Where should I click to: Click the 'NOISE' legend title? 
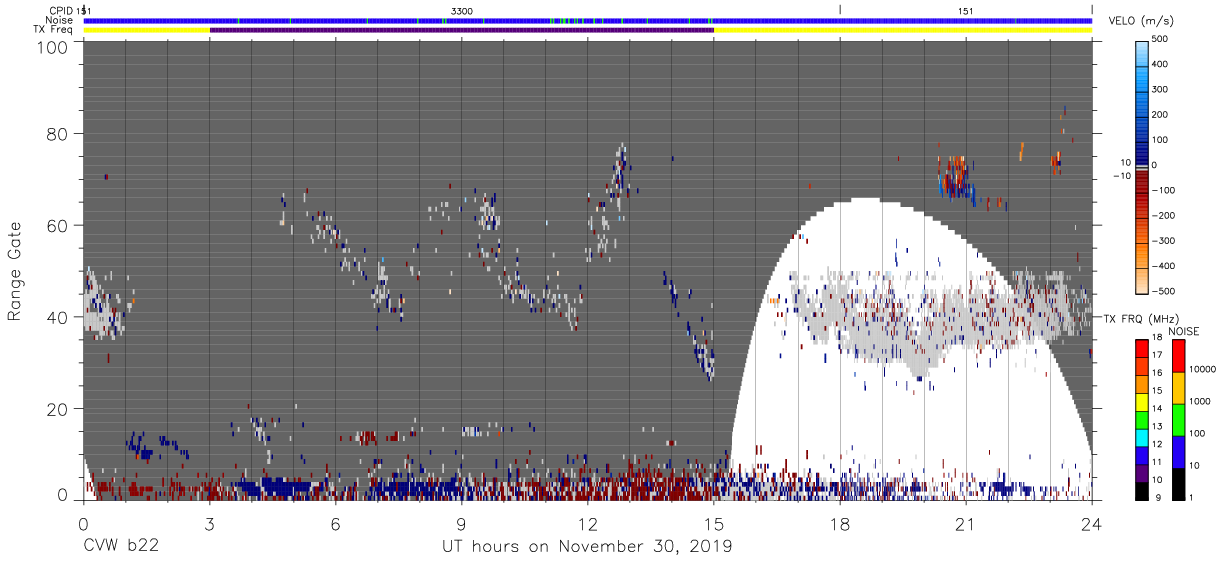tap(1183, 331)
